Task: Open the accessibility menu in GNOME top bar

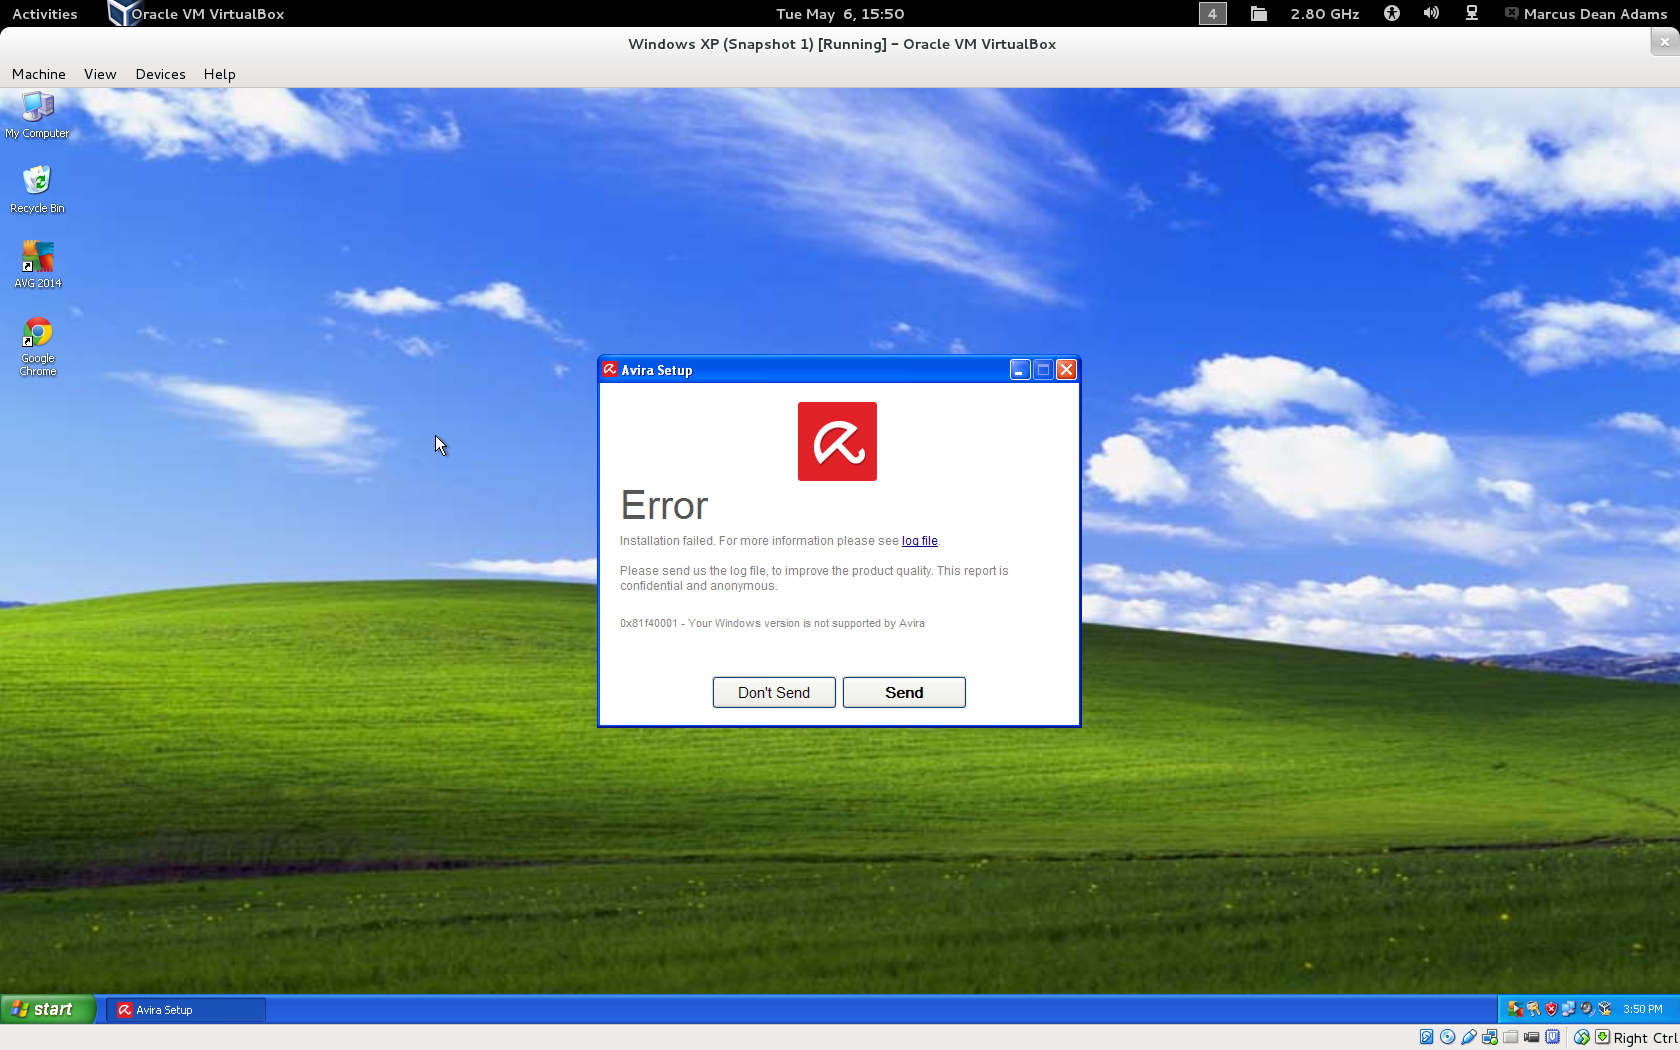Action: (x=1392, y=13)
